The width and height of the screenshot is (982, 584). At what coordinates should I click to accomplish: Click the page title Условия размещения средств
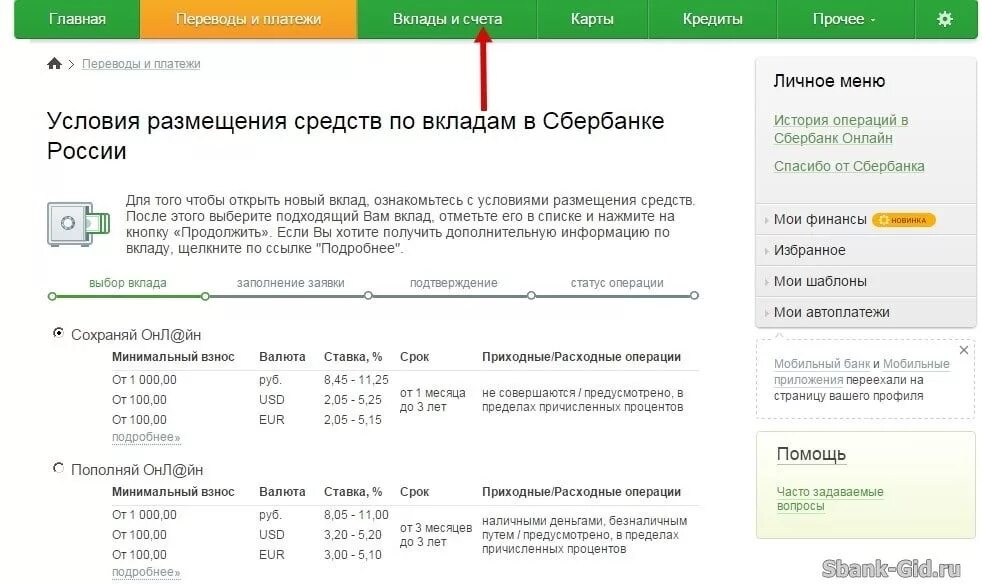pos(355,135)
